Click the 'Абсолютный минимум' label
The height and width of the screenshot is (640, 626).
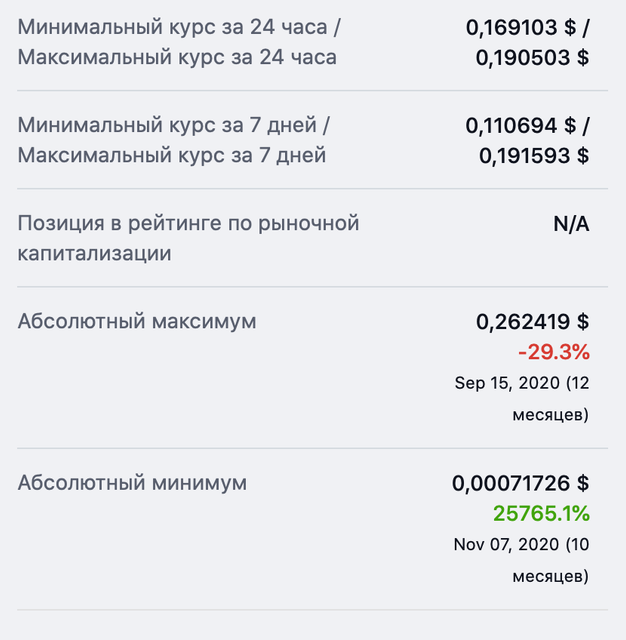point(132,483)
